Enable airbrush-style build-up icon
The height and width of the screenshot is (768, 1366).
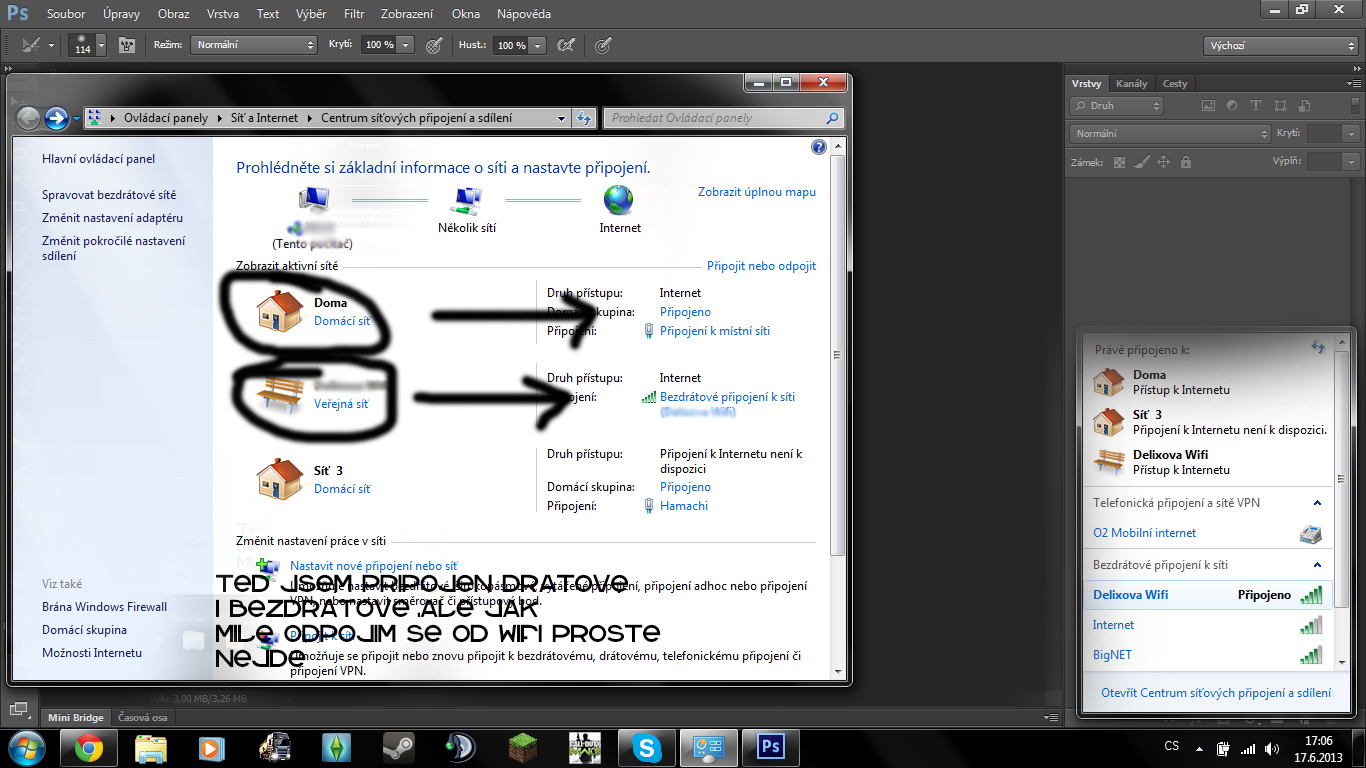pyautogui.click(x=566, y=45)
